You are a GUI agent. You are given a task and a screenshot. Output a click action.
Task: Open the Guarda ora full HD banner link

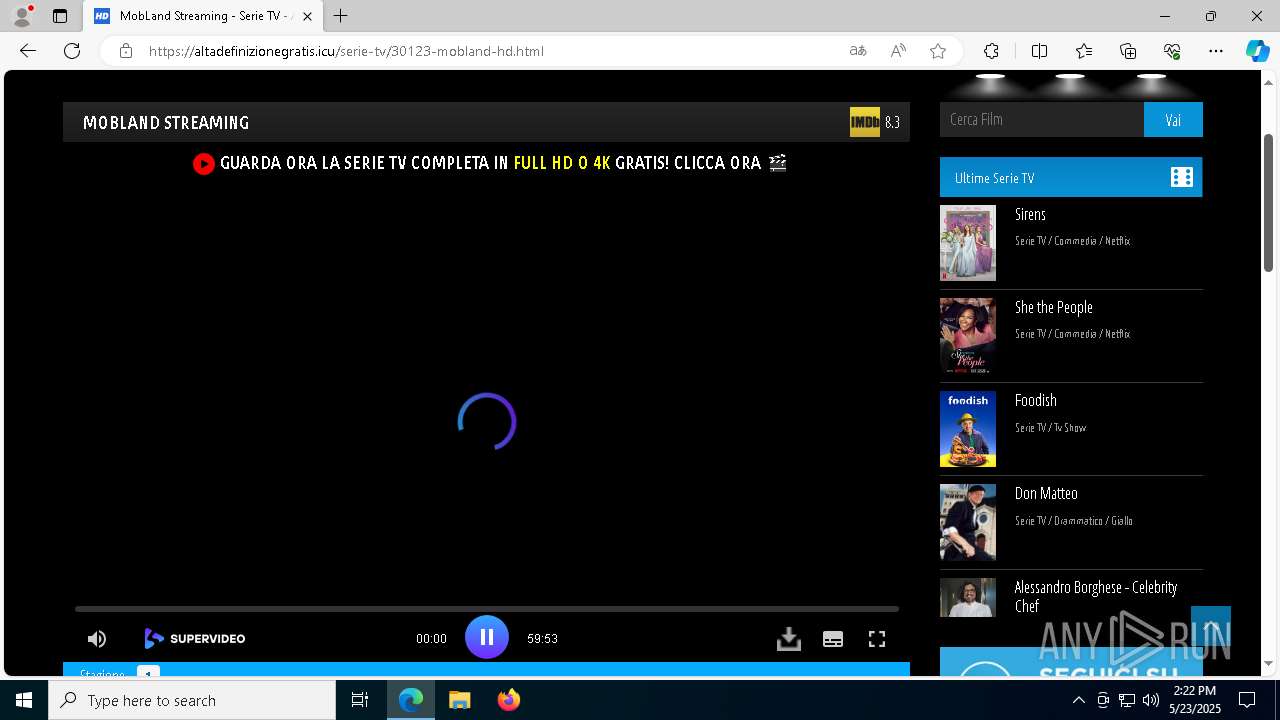(490, 163)
